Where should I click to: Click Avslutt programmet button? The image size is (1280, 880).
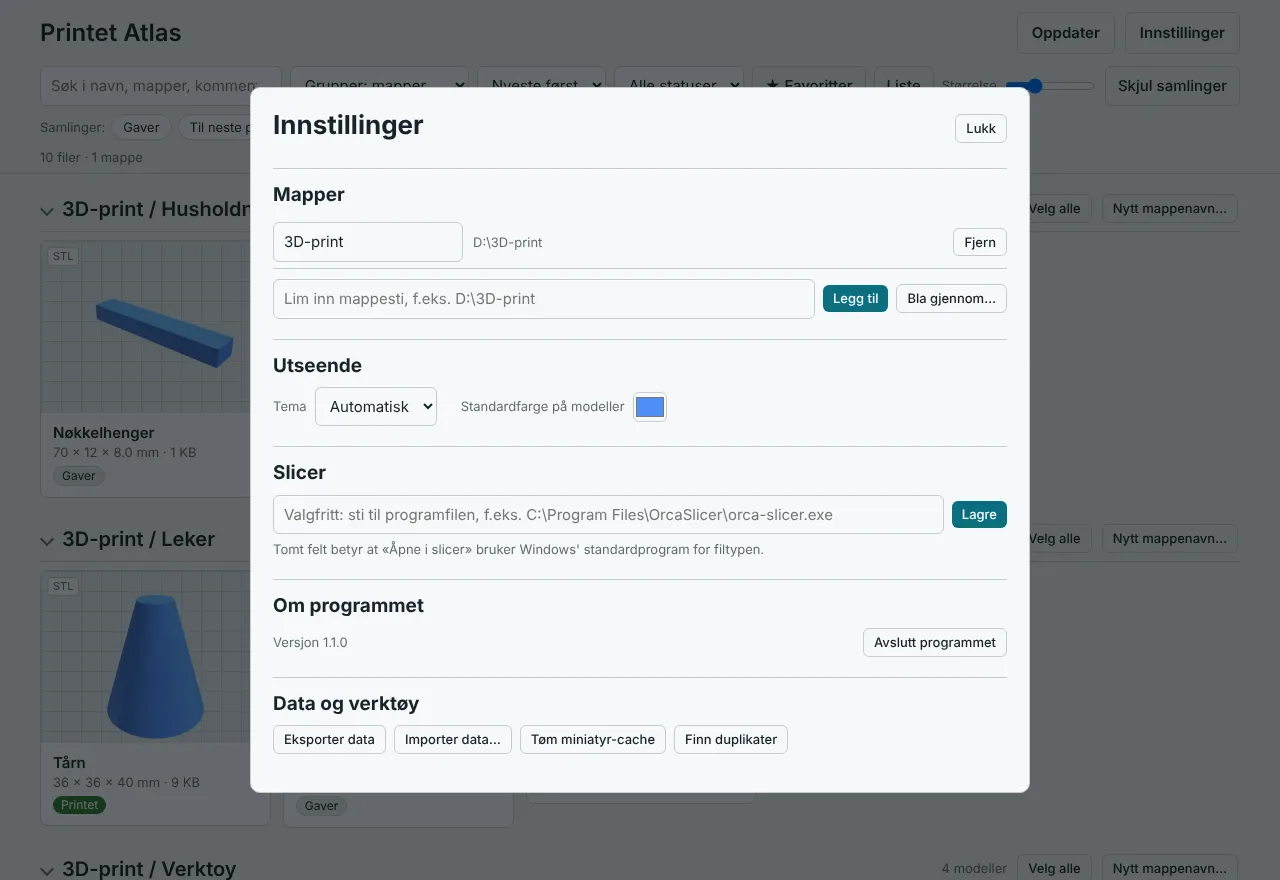pos(935,642)
